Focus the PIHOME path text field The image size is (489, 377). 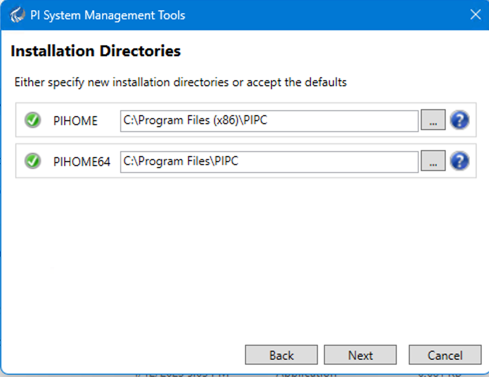coord(269,121)
